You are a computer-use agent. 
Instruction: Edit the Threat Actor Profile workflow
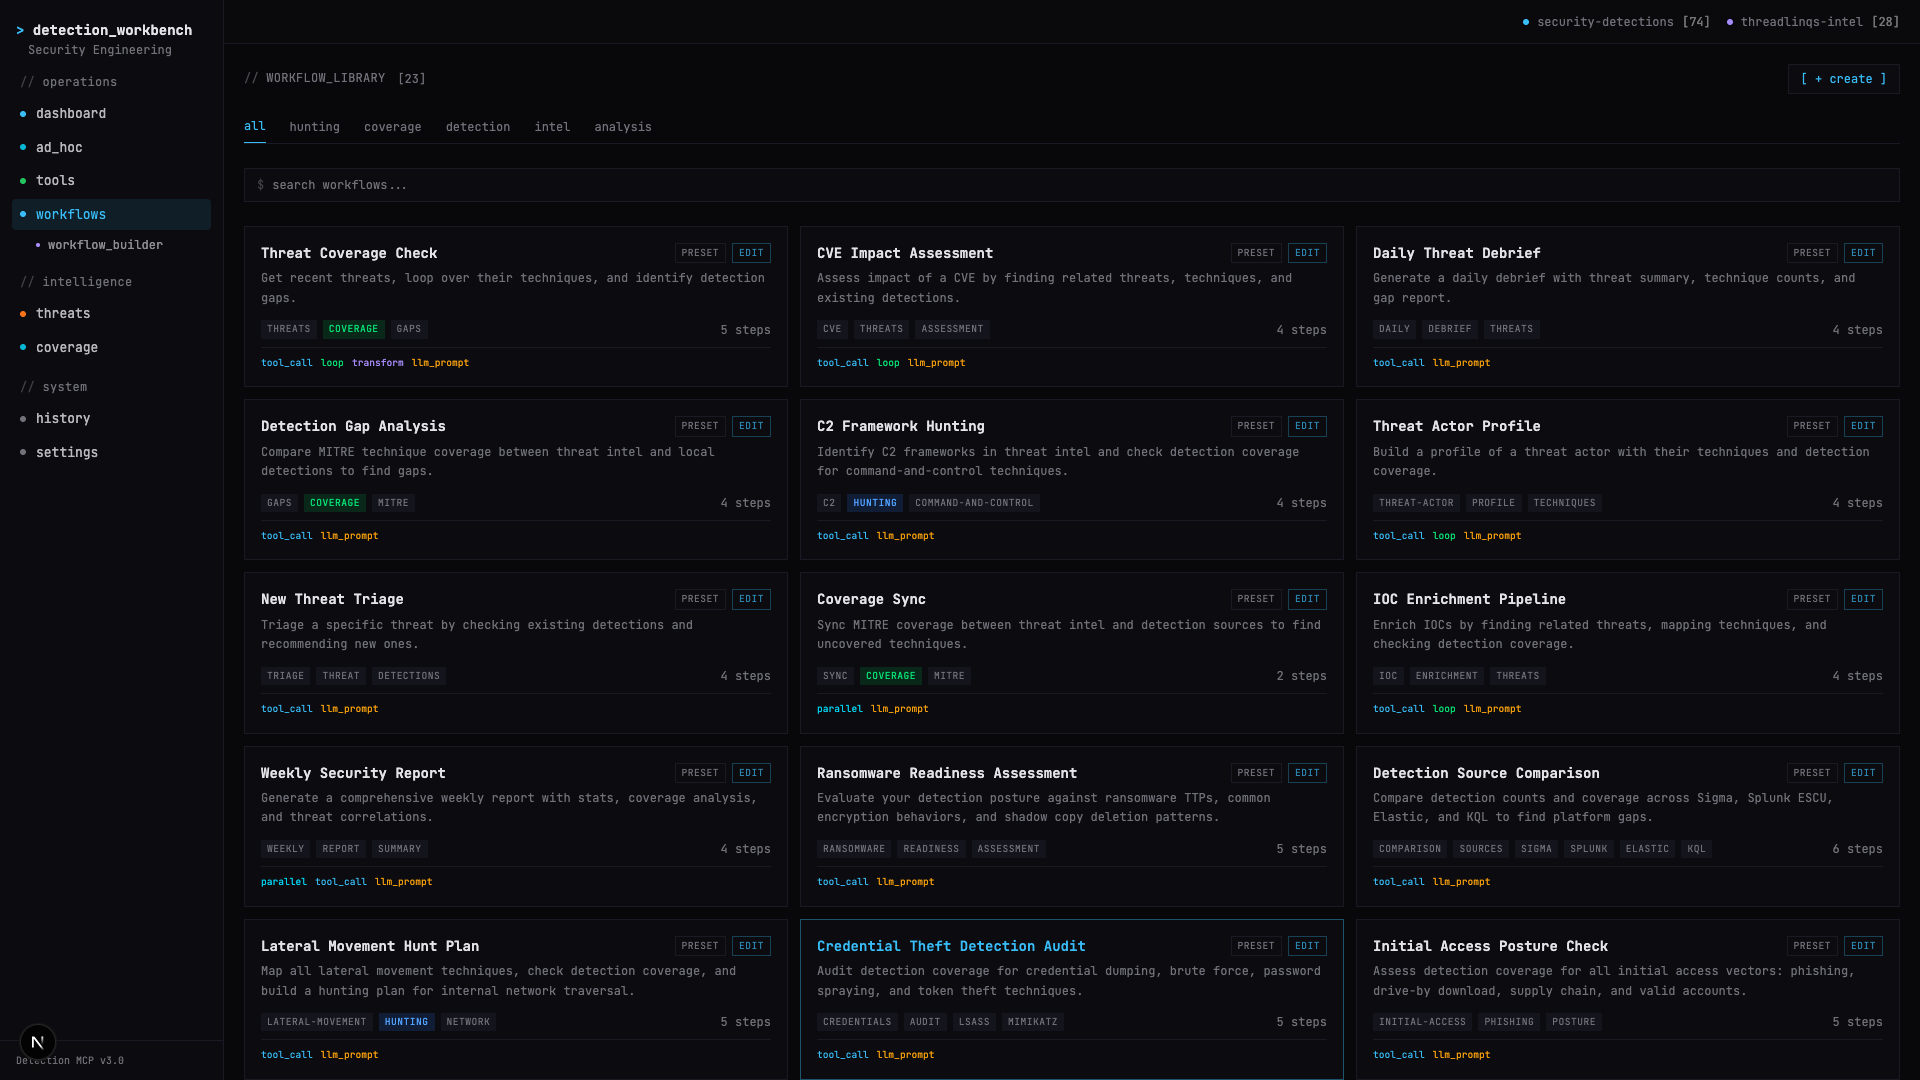pos(1863,426)
